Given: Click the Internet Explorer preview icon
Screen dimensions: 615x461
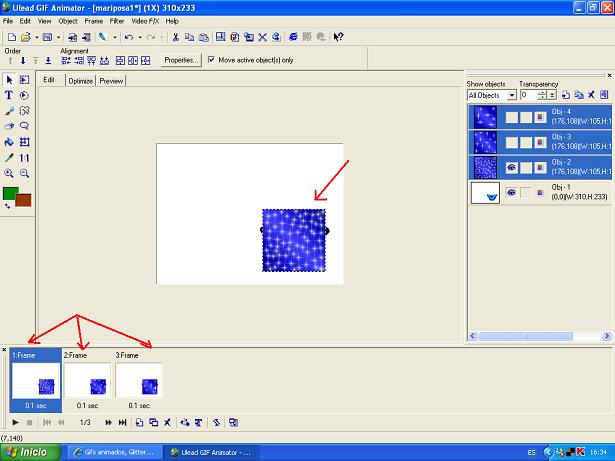Looking at the screenshot, I should tap(293, 37).
